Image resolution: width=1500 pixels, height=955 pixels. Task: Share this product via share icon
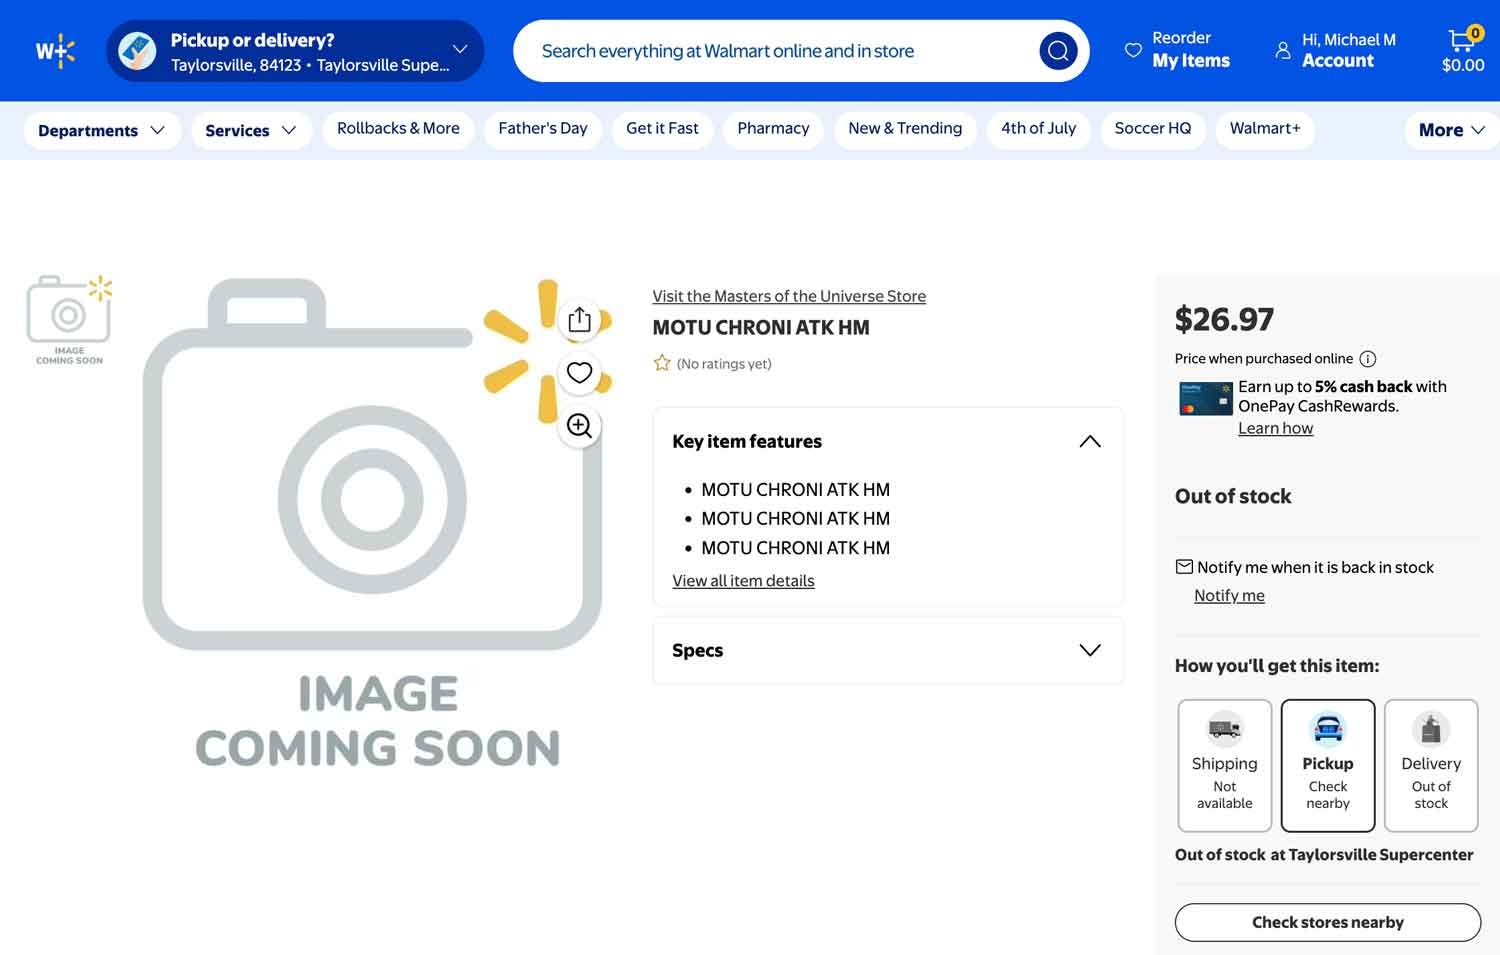pos(579,320)
